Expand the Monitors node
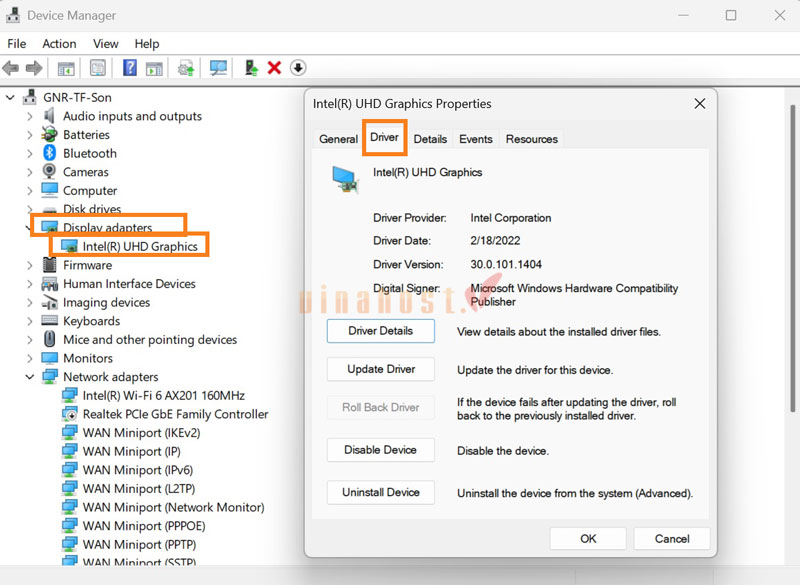 [x=30, y=358]
